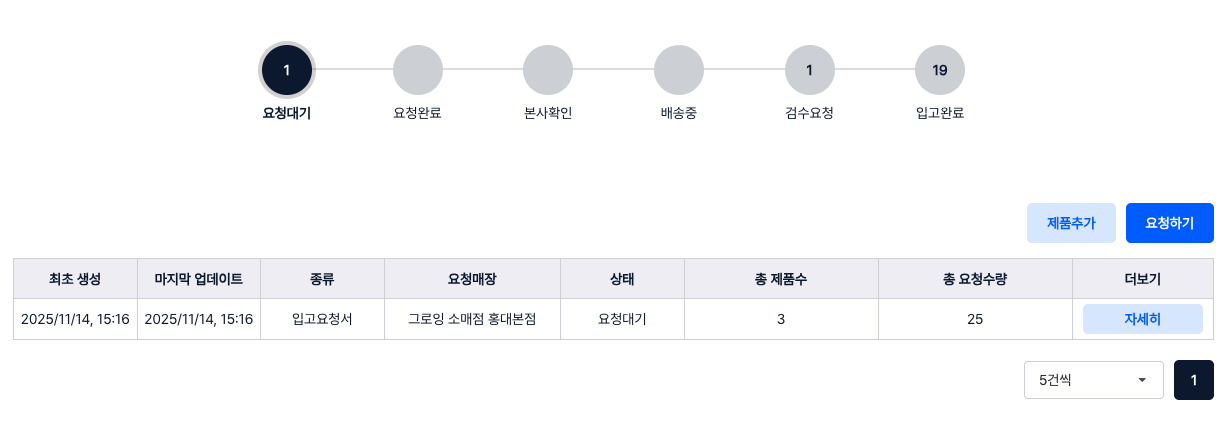Switch to the 검수요청 step circle
The height and width of the screenshot is (429, 1230).
(x=809, y=70)
